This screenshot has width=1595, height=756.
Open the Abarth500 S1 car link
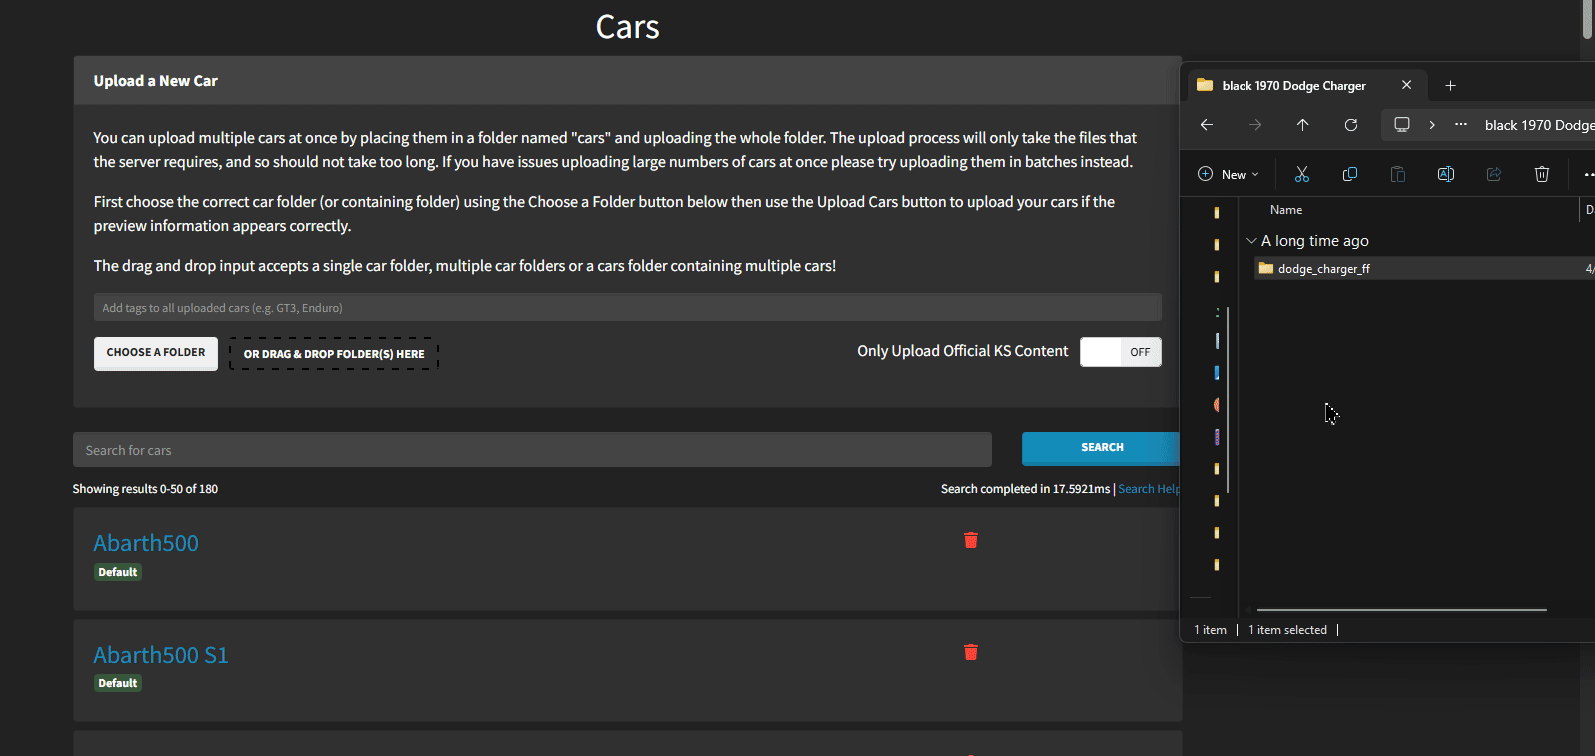pyautogui.click(x=161, y=655)
